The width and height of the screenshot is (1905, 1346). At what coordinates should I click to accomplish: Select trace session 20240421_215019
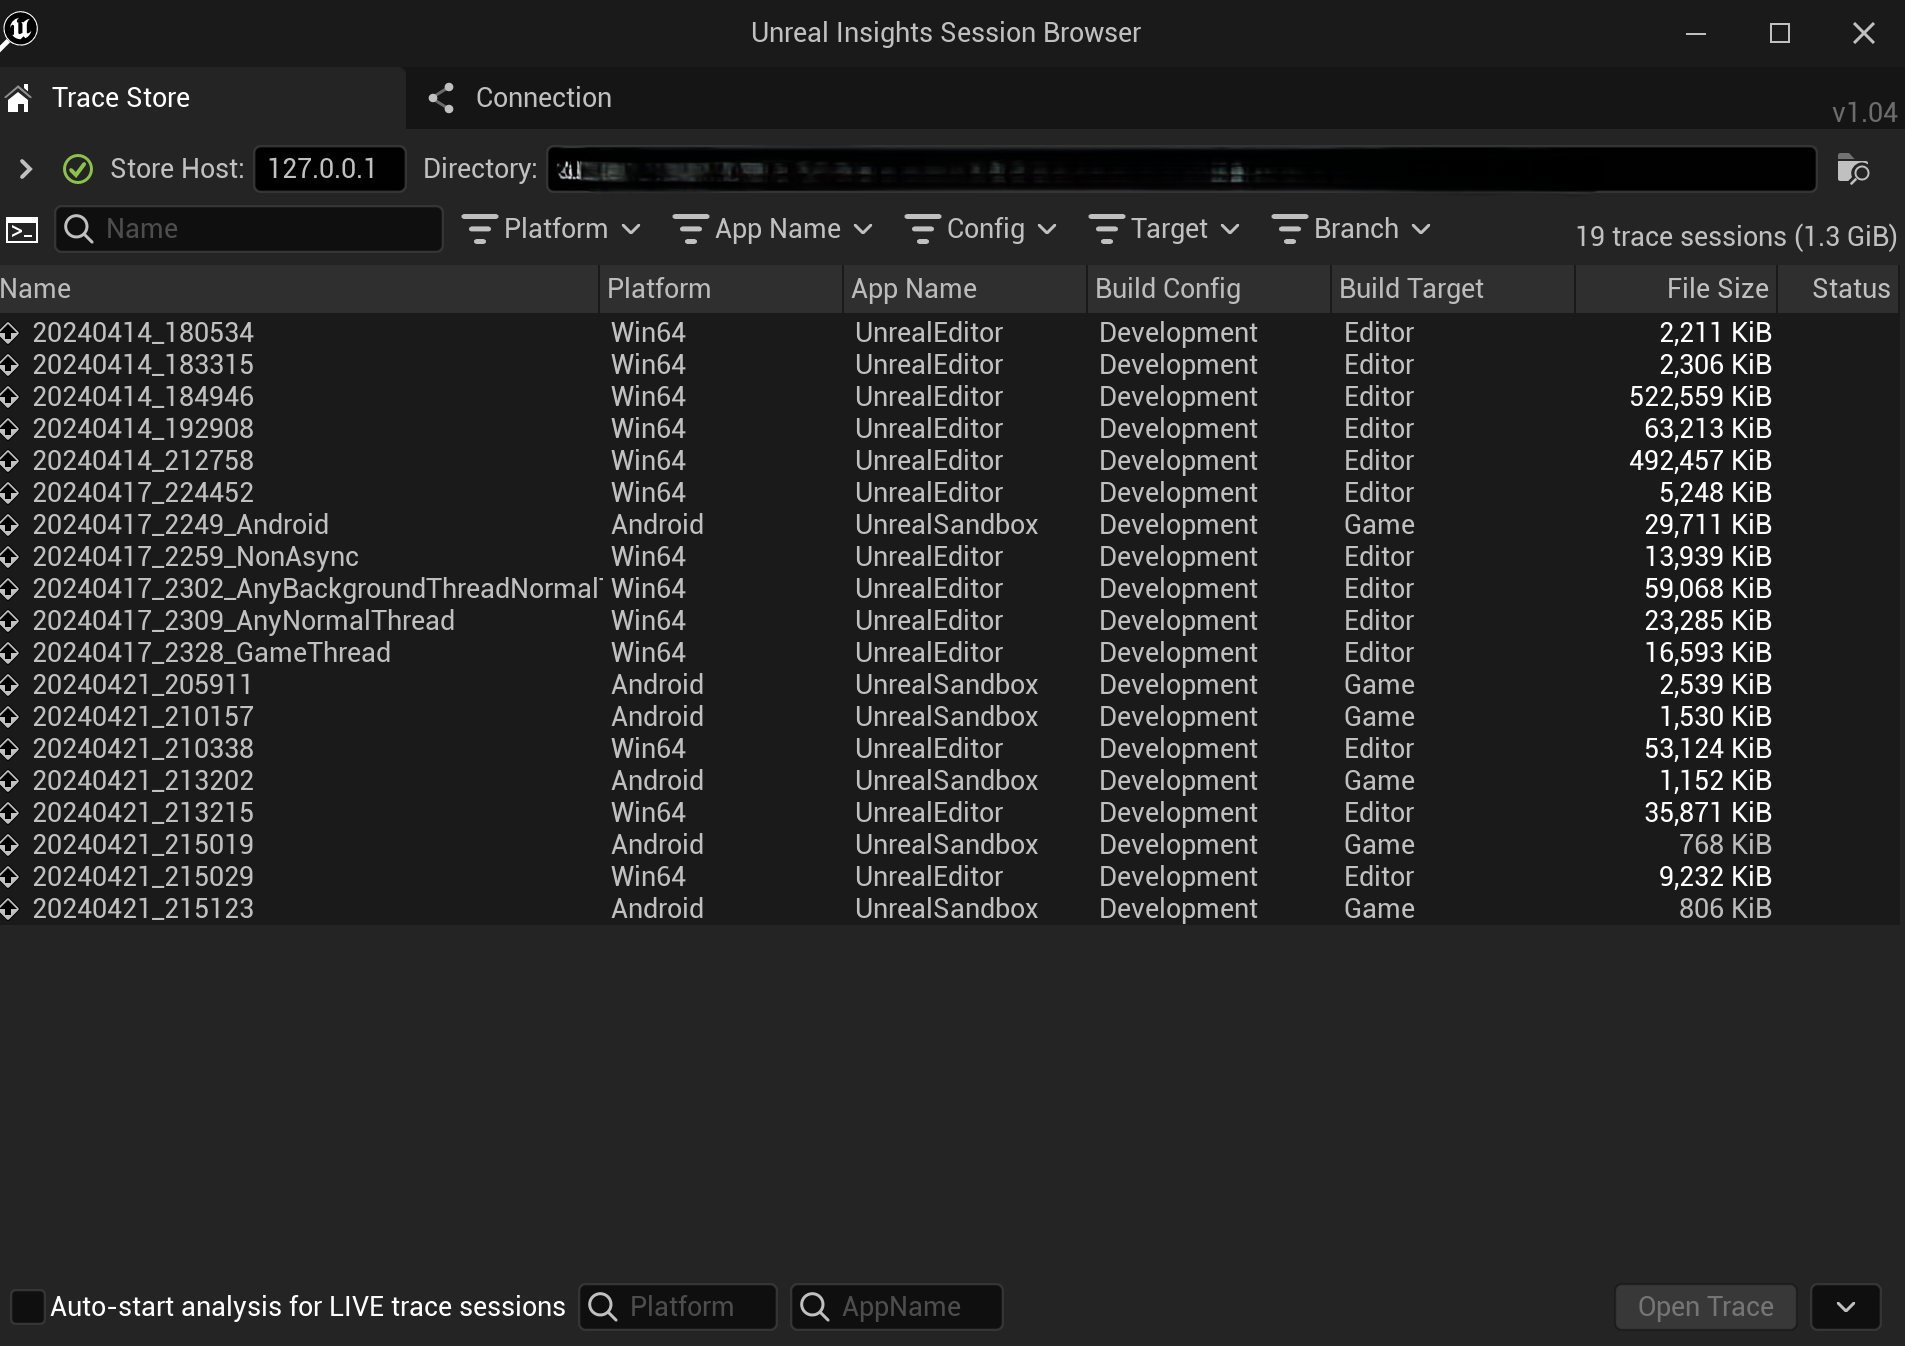click(949, 844)
